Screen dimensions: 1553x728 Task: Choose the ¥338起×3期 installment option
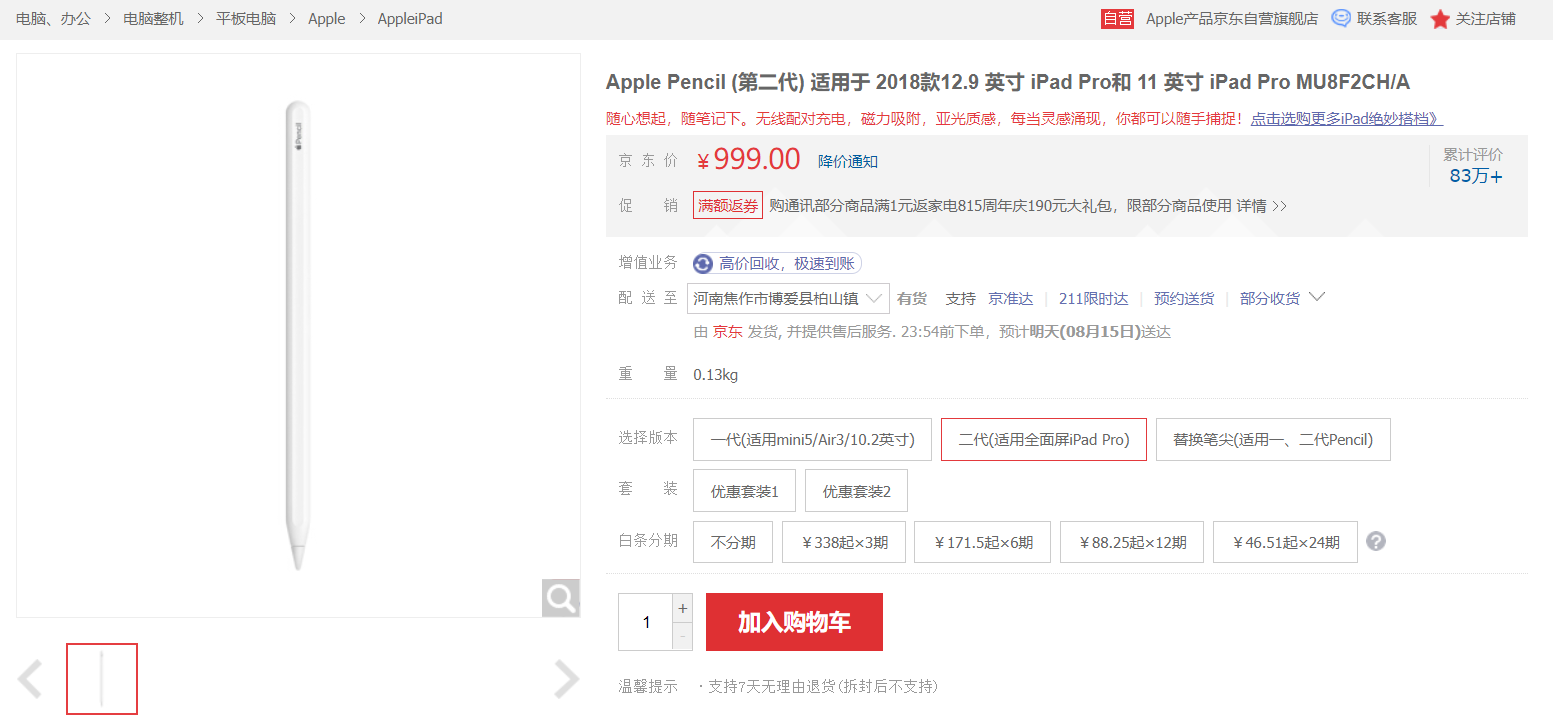[x=845, y=543]
